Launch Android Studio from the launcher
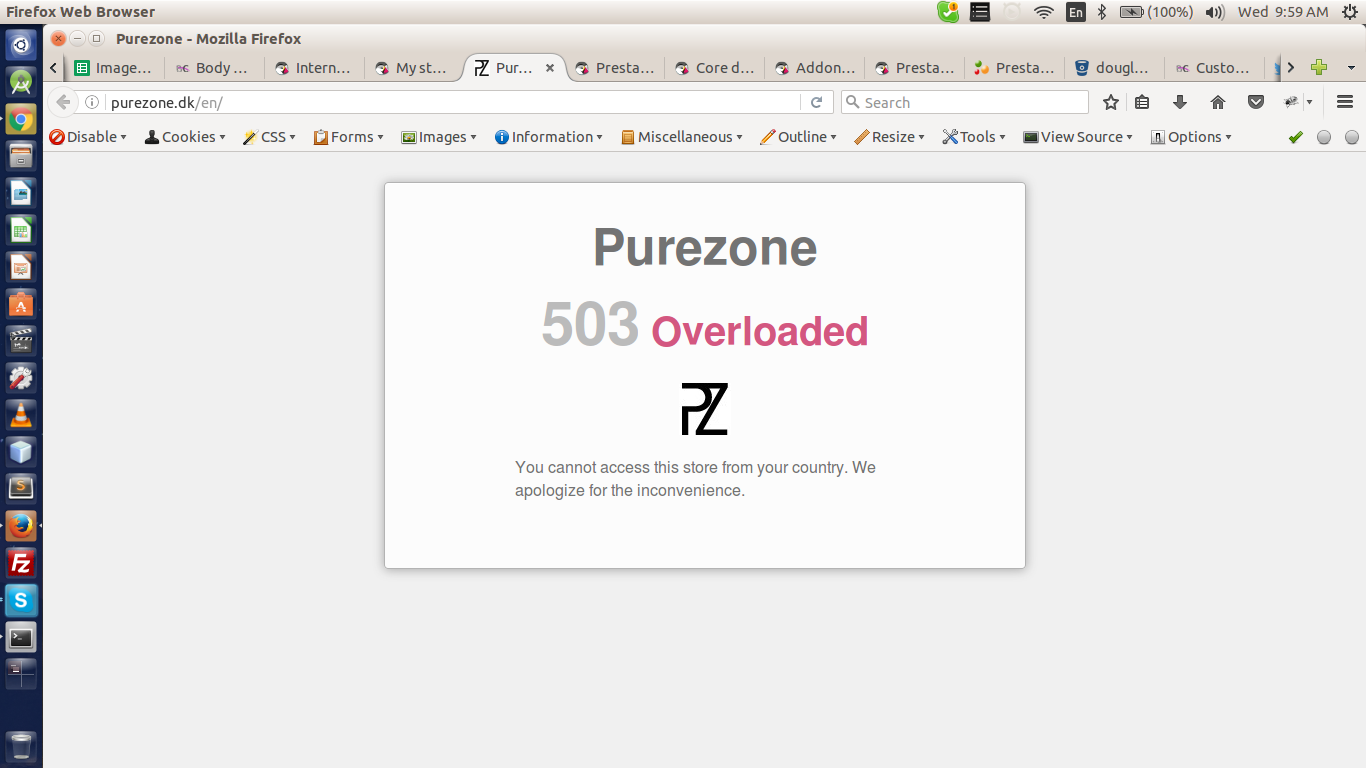This screenshot has height=768, width=1366. pos(21,82)
